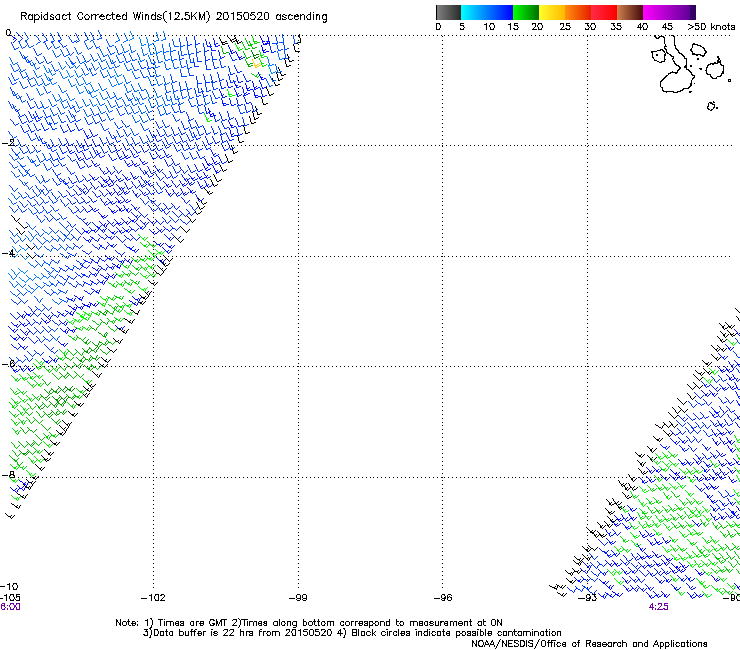
Task: Click the small southernmost island outline below Isabela
Action: [712, 106]
